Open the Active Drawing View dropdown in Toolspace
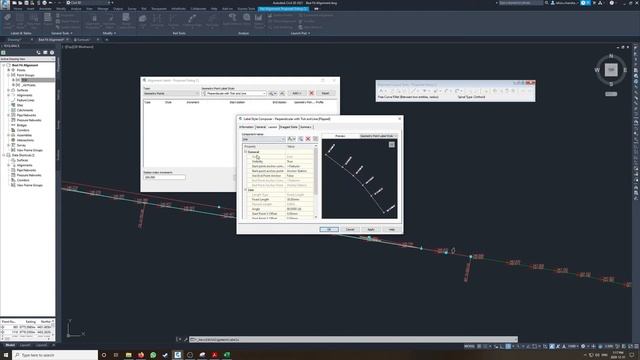This screenshot has height=360, width=640. [27, 59]
